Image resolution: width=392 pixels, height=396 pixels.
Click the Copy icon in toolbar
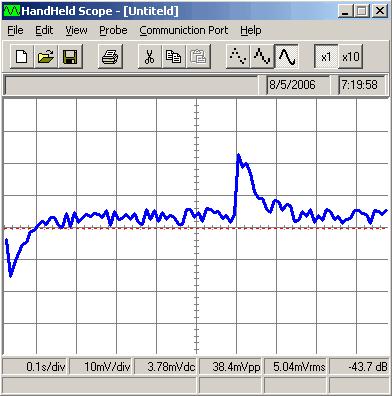pyautogui.click(x=174, y=56)
